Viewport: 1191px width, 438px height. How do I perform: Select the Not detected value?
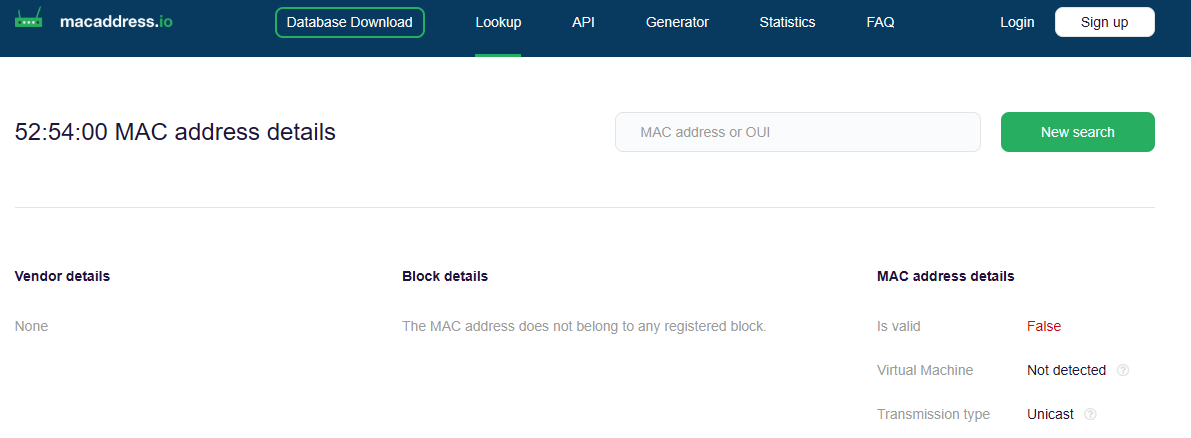tap(1066, 370)
